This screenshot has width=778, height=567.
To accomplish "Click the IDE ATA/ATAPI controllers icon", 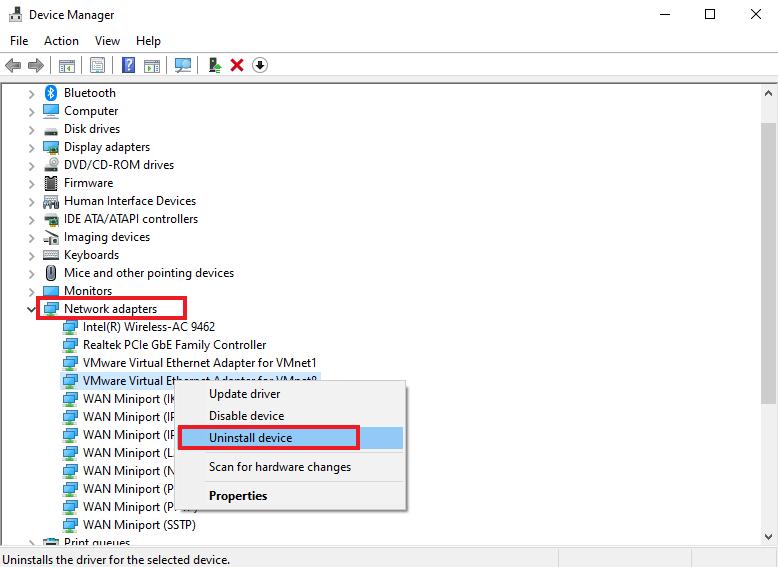I will tap(51, 219).
